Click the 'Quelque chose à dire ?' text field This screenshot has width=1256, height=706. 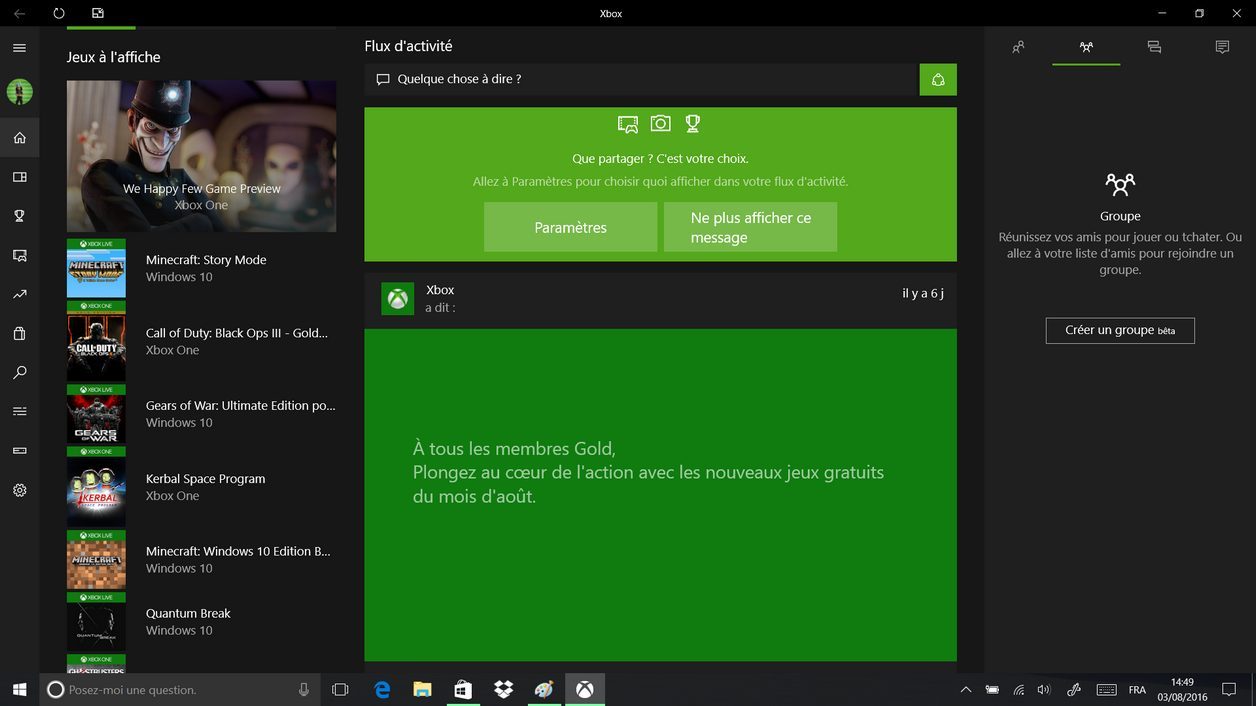point(640,79)
